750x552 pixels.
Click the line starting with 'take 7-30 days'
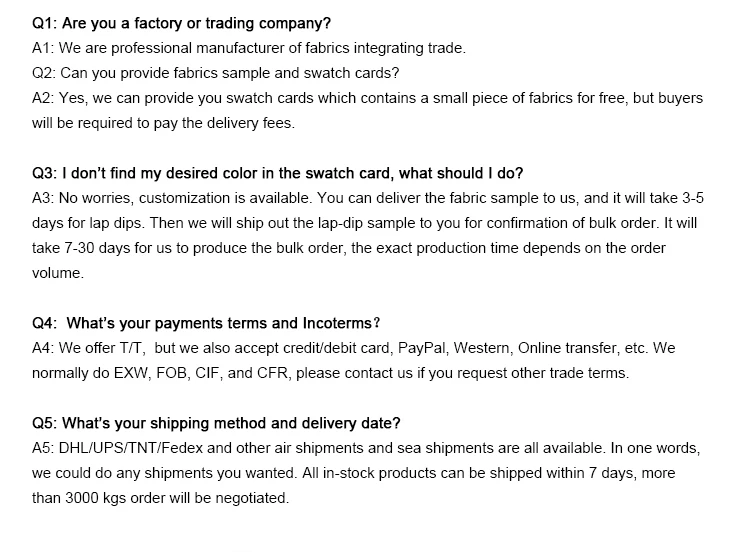click(349, 248)
